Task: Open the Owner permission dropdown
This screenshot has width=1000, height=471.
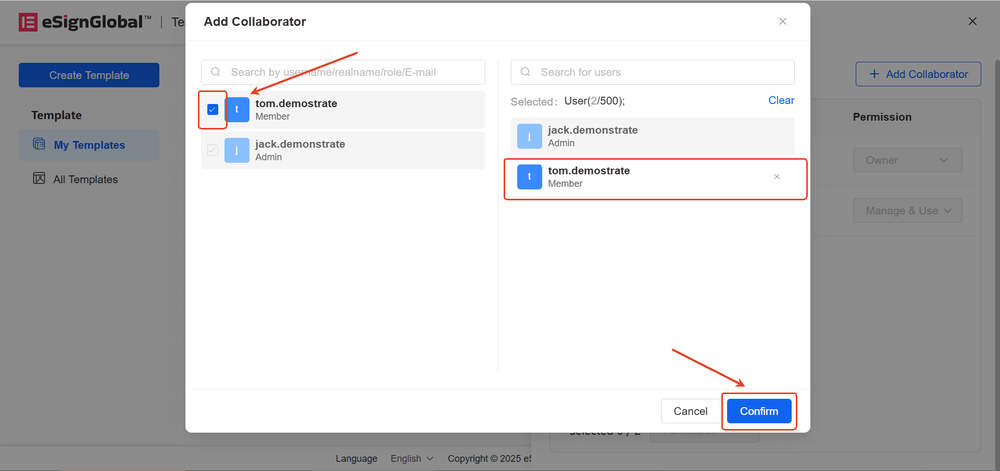Action: pos(907,160)
